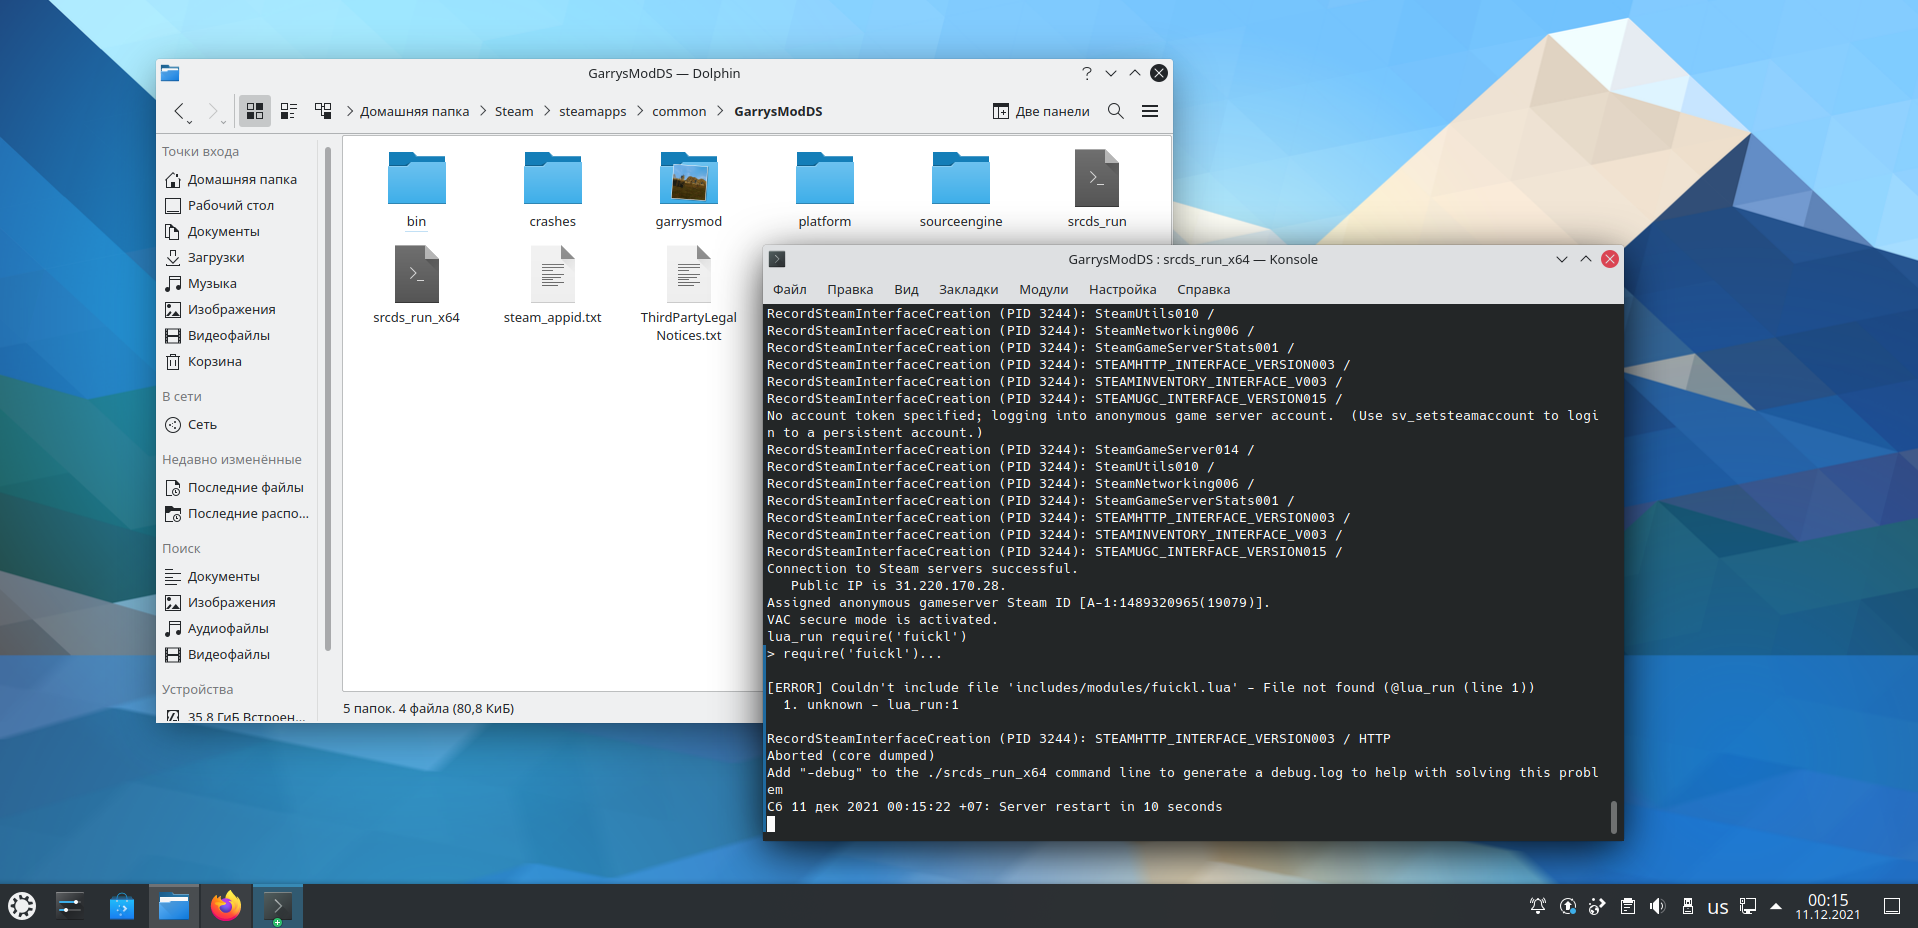The height and width of the screenshot is (928, 1918).
Task: Open Dolphin search with the magnifier icon
Action: click(x=1116, y=111)
